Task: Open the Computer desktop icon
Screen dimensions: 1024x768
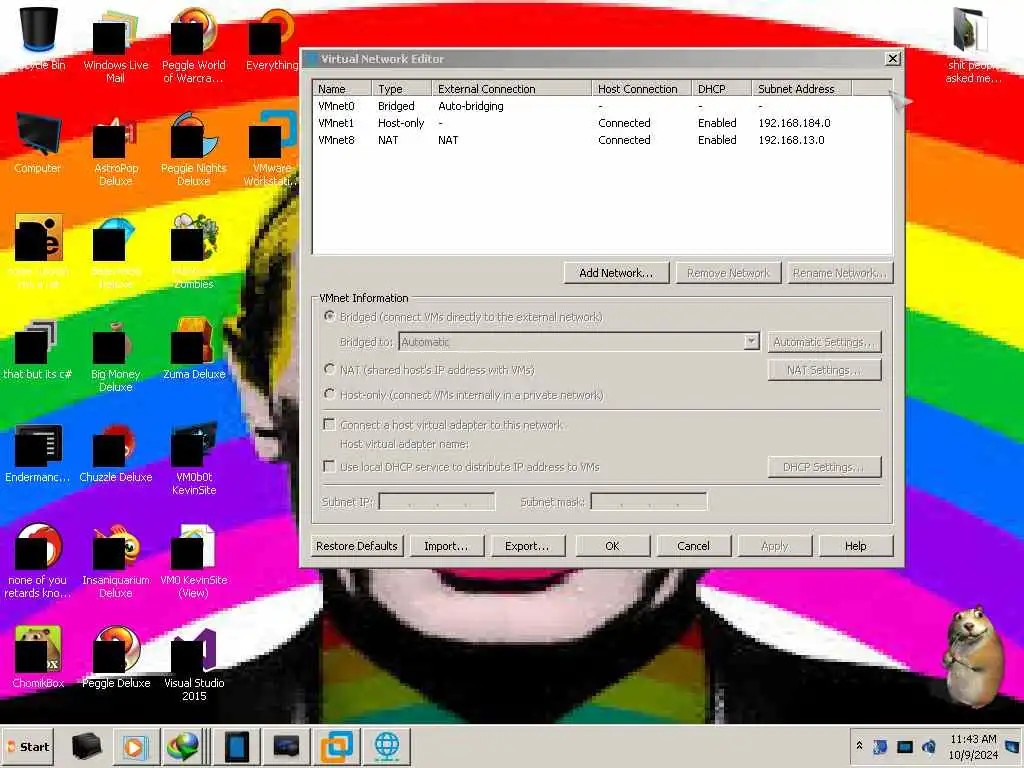Action: pos(37,142)
